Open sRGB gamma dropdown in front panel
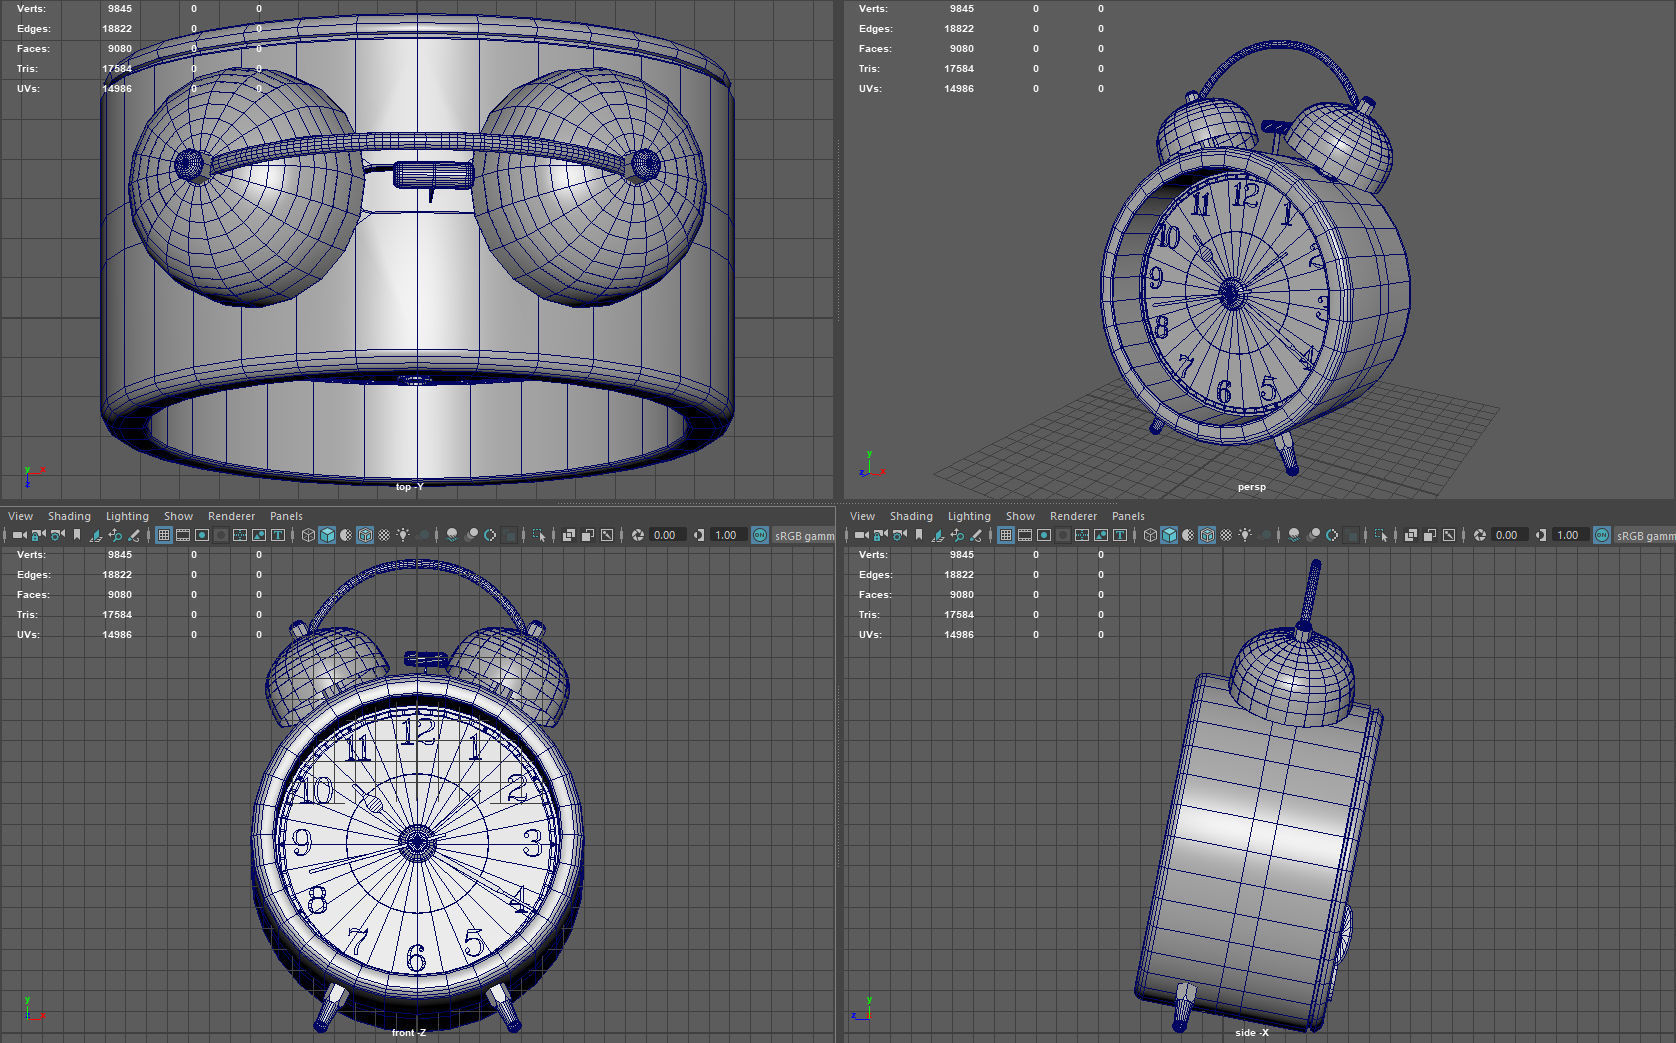 pos(803,535)
